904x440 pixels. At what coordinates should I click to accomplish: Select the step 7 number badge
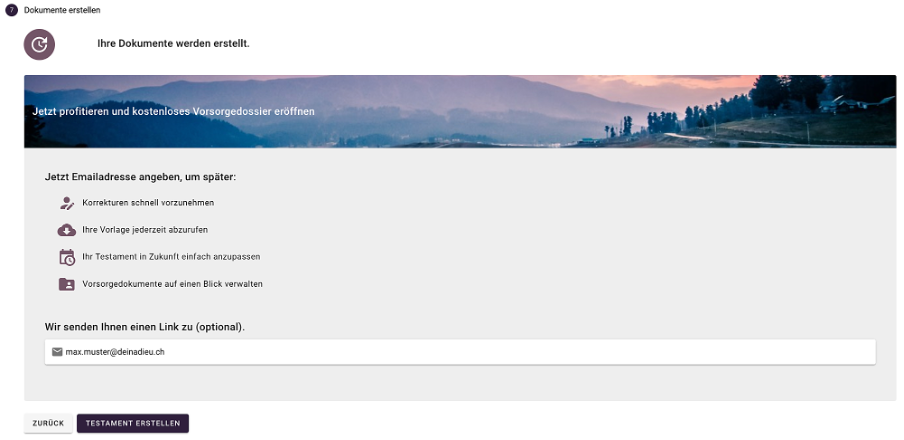pos(12,10)
